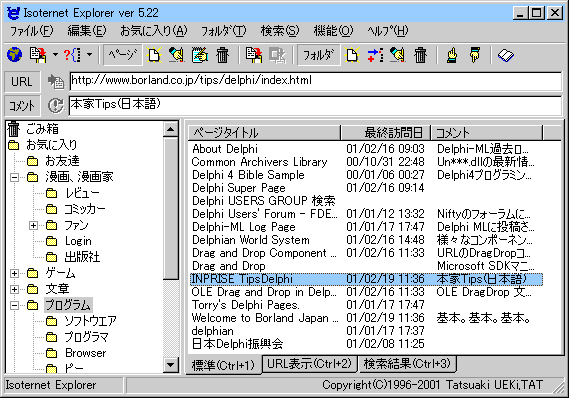Viewport: 569px width, 398px height.
Task: Select お友達 folder in tree
Action: pos(62,161)
